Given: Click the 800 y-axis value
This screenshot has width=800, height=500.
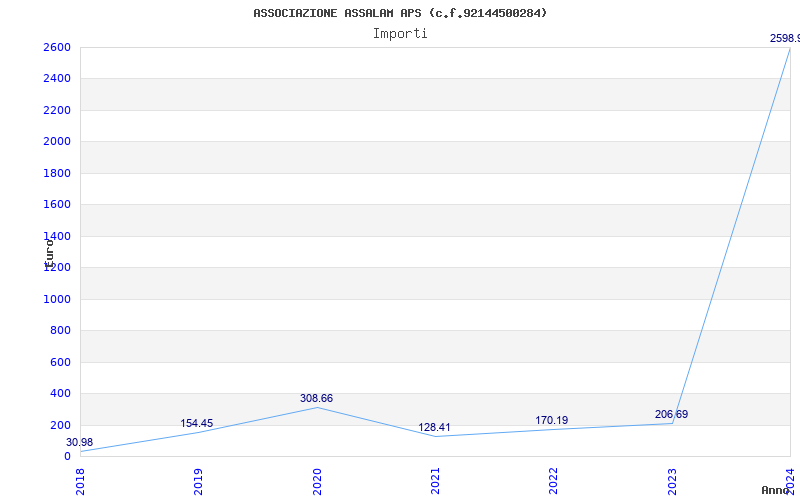Looking at the screenshot, I should [60, 331].
